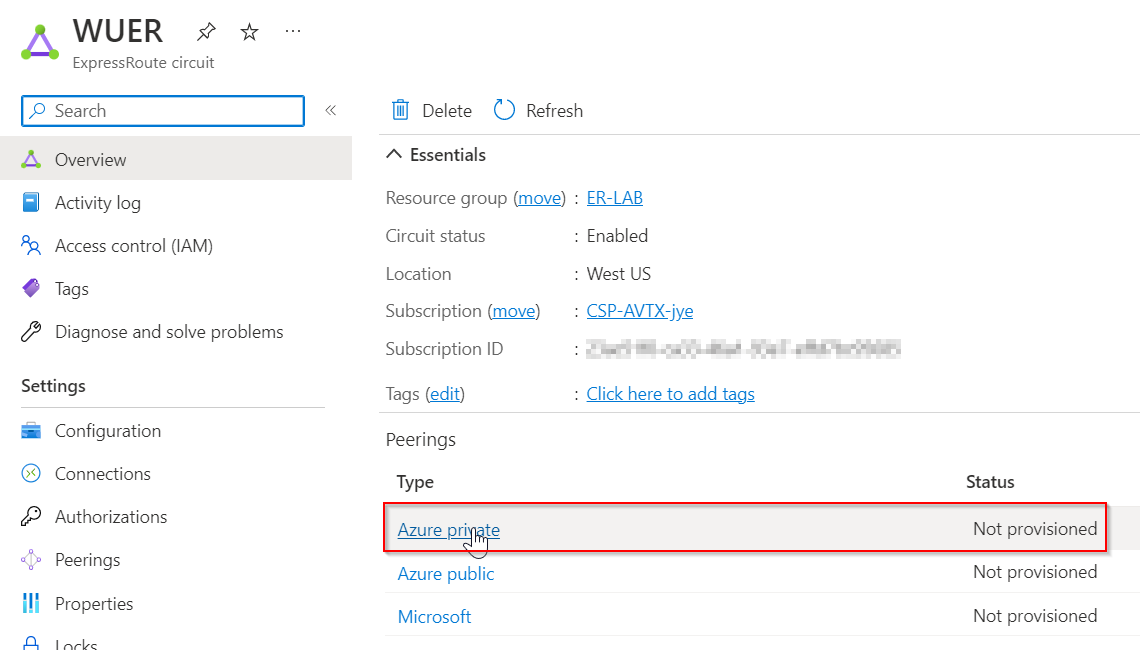Open the more options ellipsis menu
1140x650 pixels.
293,31
